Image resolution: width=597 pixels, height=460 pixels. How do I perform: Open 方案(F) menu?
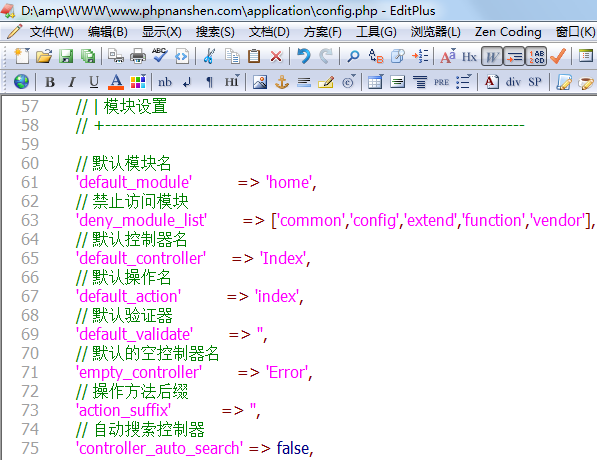[322, 32]
